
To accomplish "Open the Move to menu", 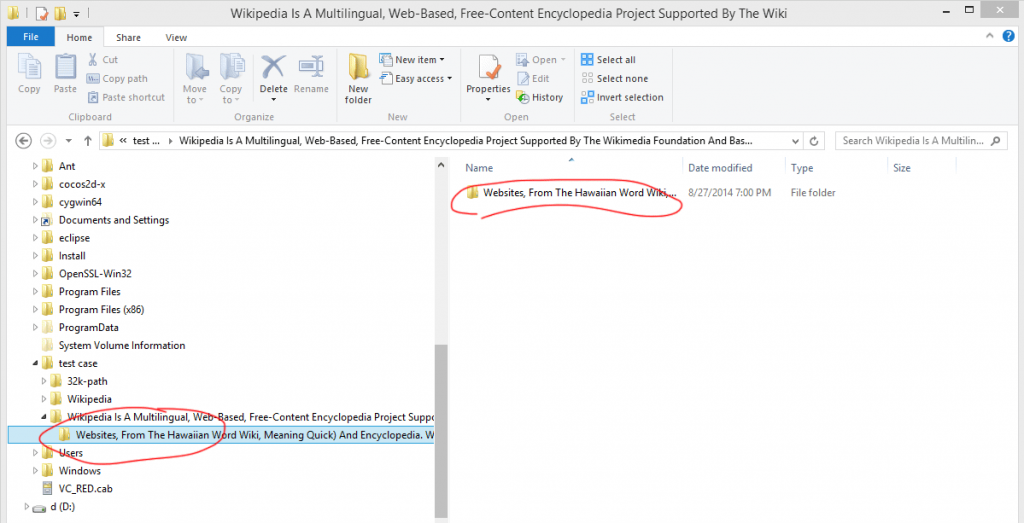I will [x=195, y=78].
